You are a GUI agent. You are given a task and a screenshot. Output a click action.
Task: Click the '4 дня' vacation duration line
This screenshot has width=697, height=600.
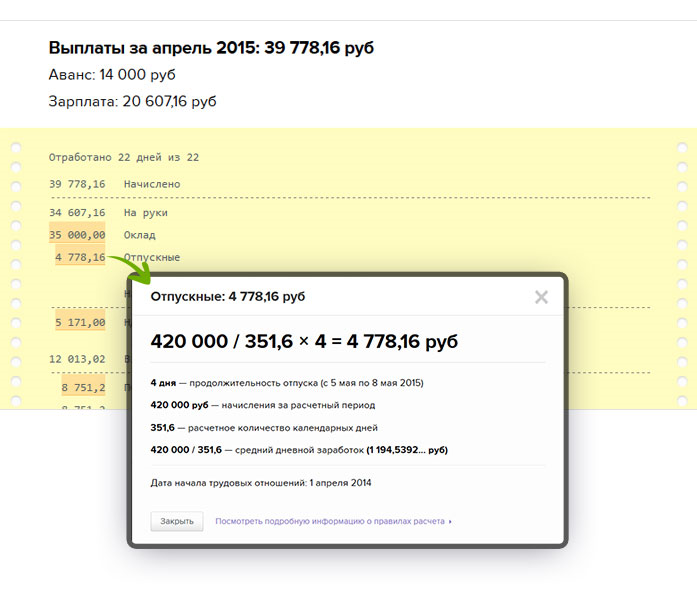pos(287,382)
